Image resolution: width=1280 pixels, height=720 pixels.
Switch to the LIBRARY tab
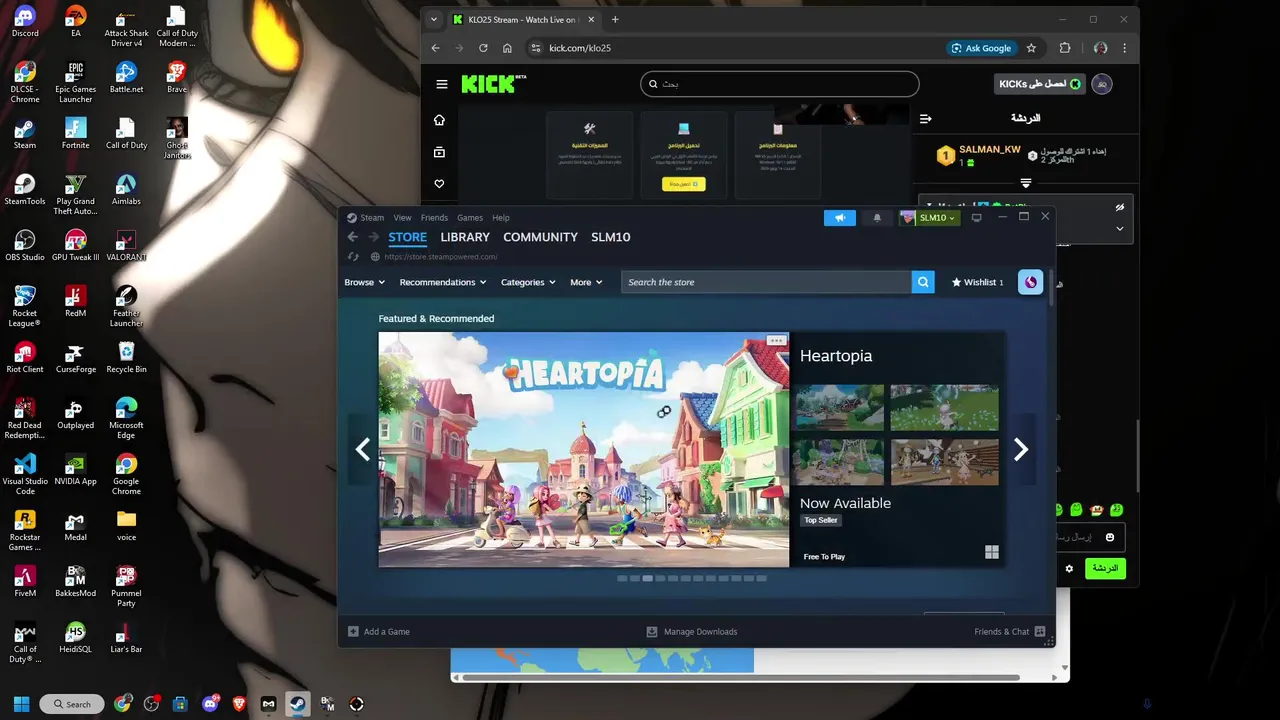pos(465,237)
